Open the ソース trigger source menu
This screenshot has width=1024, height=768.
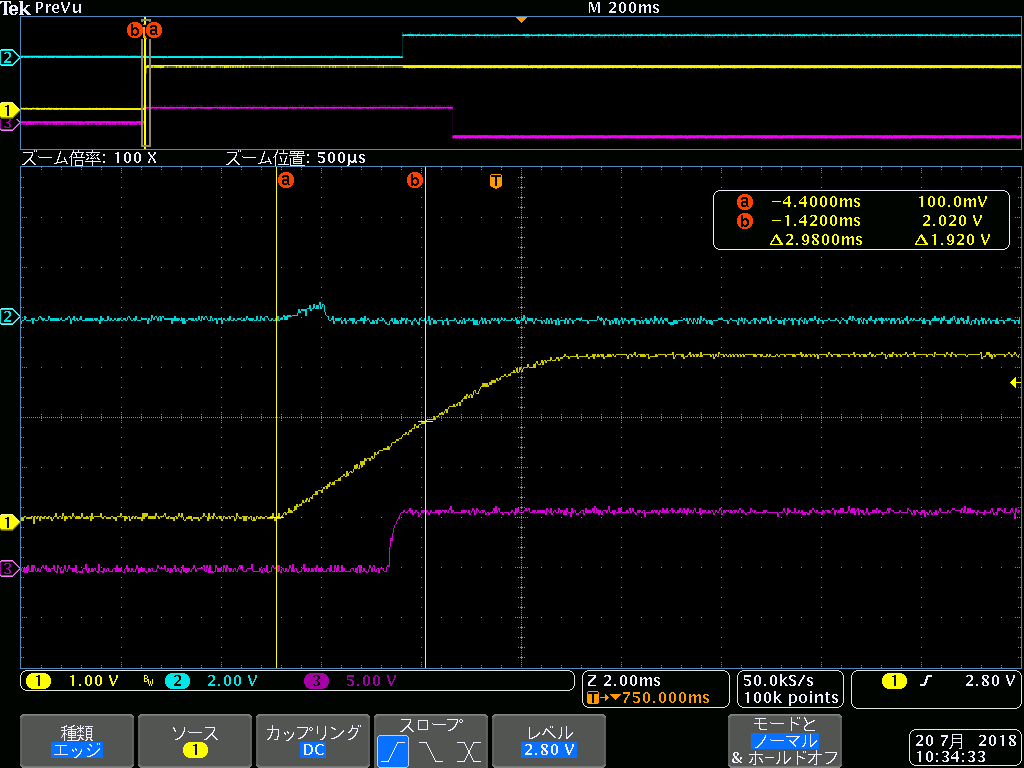click(x=195, y=741)
